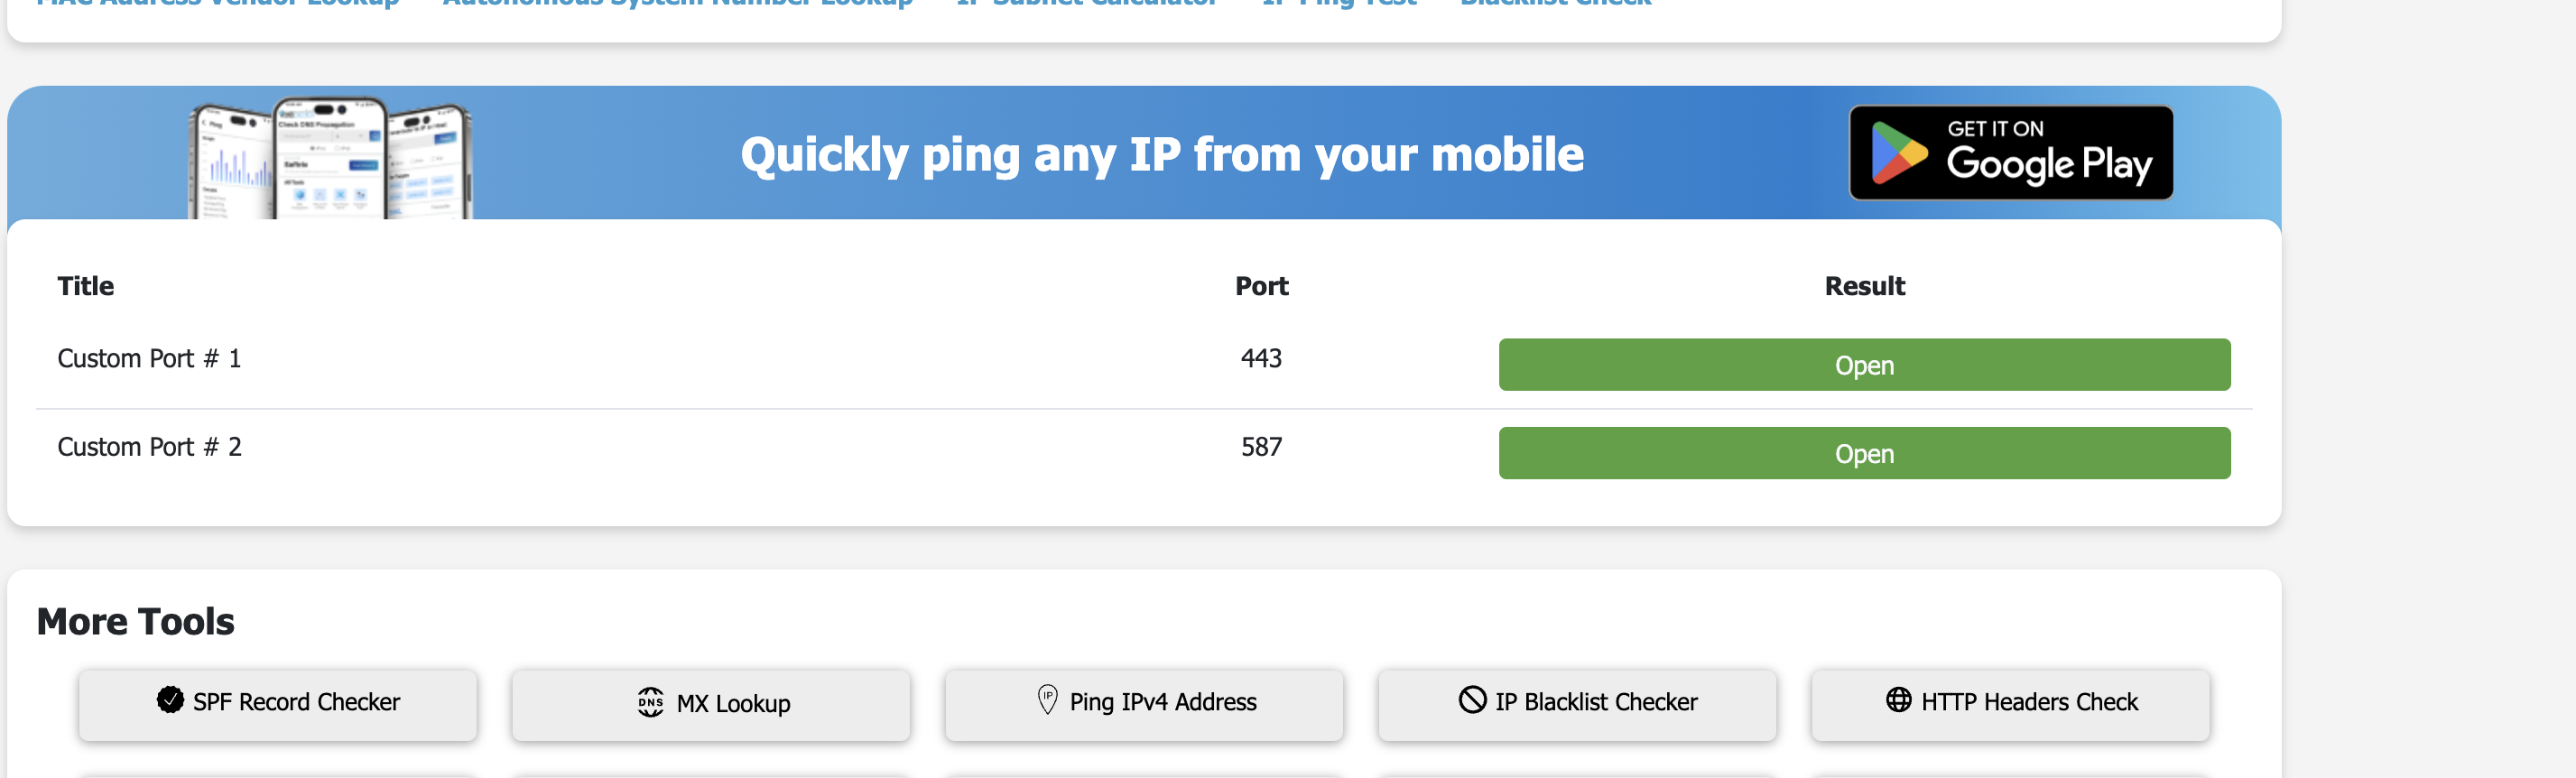Click the blacklist prohibition circle icon

pos(1472,699)
